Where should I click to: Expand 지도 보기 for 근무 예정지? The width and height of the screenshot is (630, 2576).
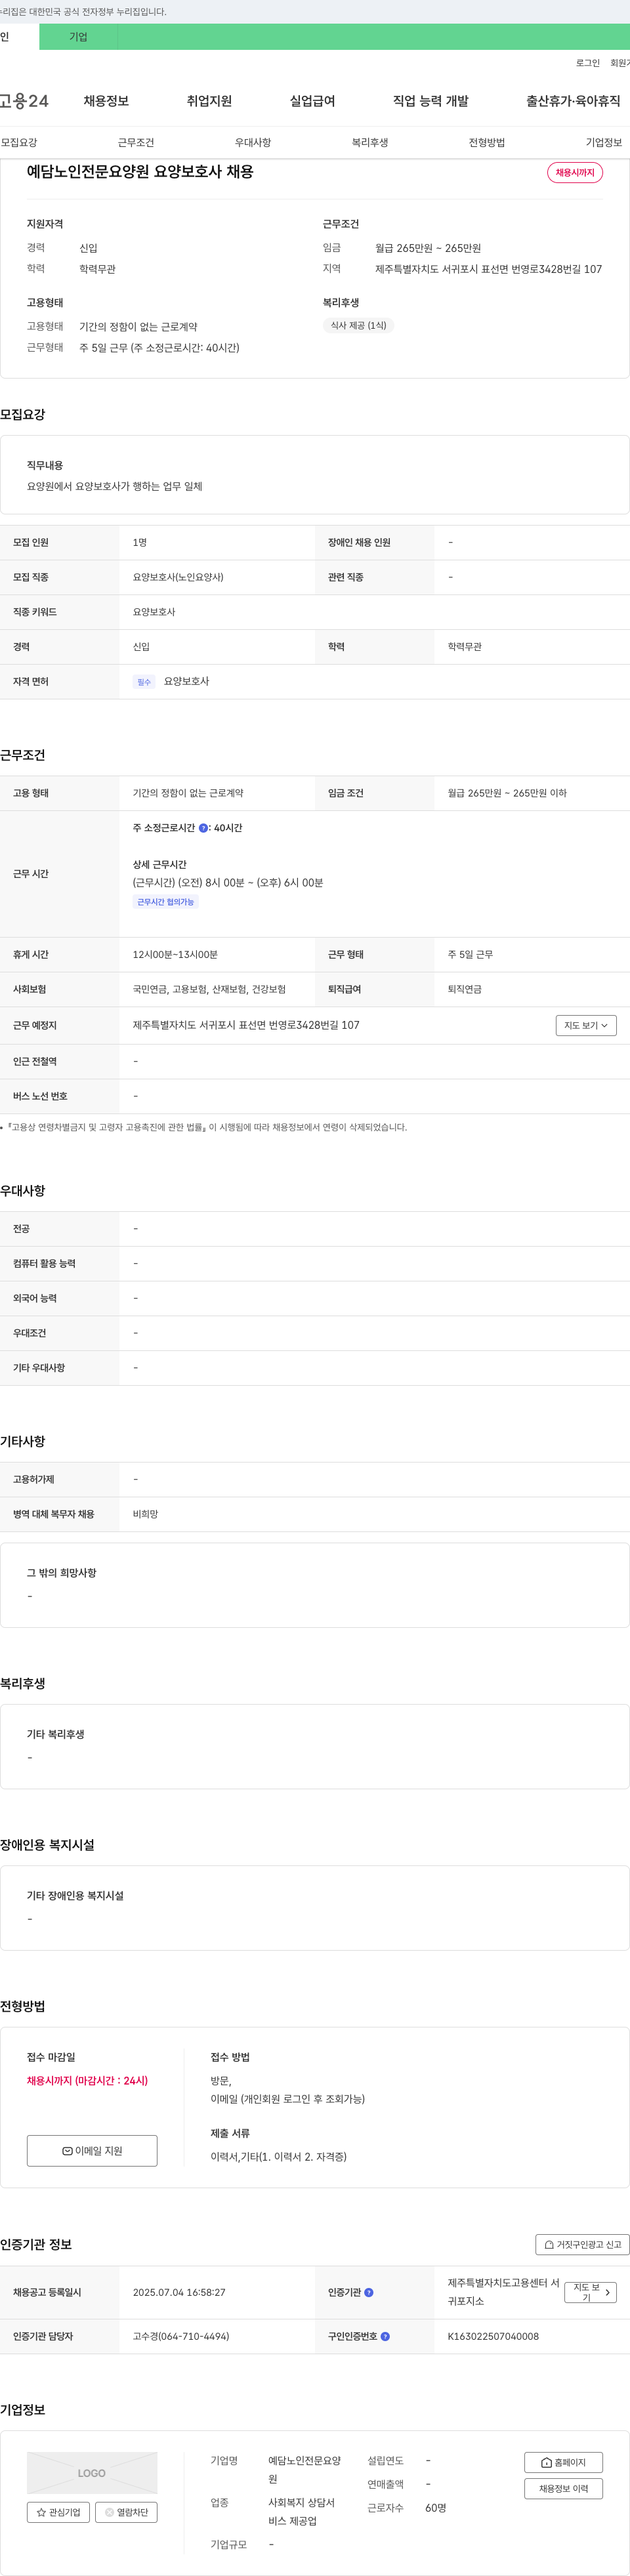pos(586,1025)
